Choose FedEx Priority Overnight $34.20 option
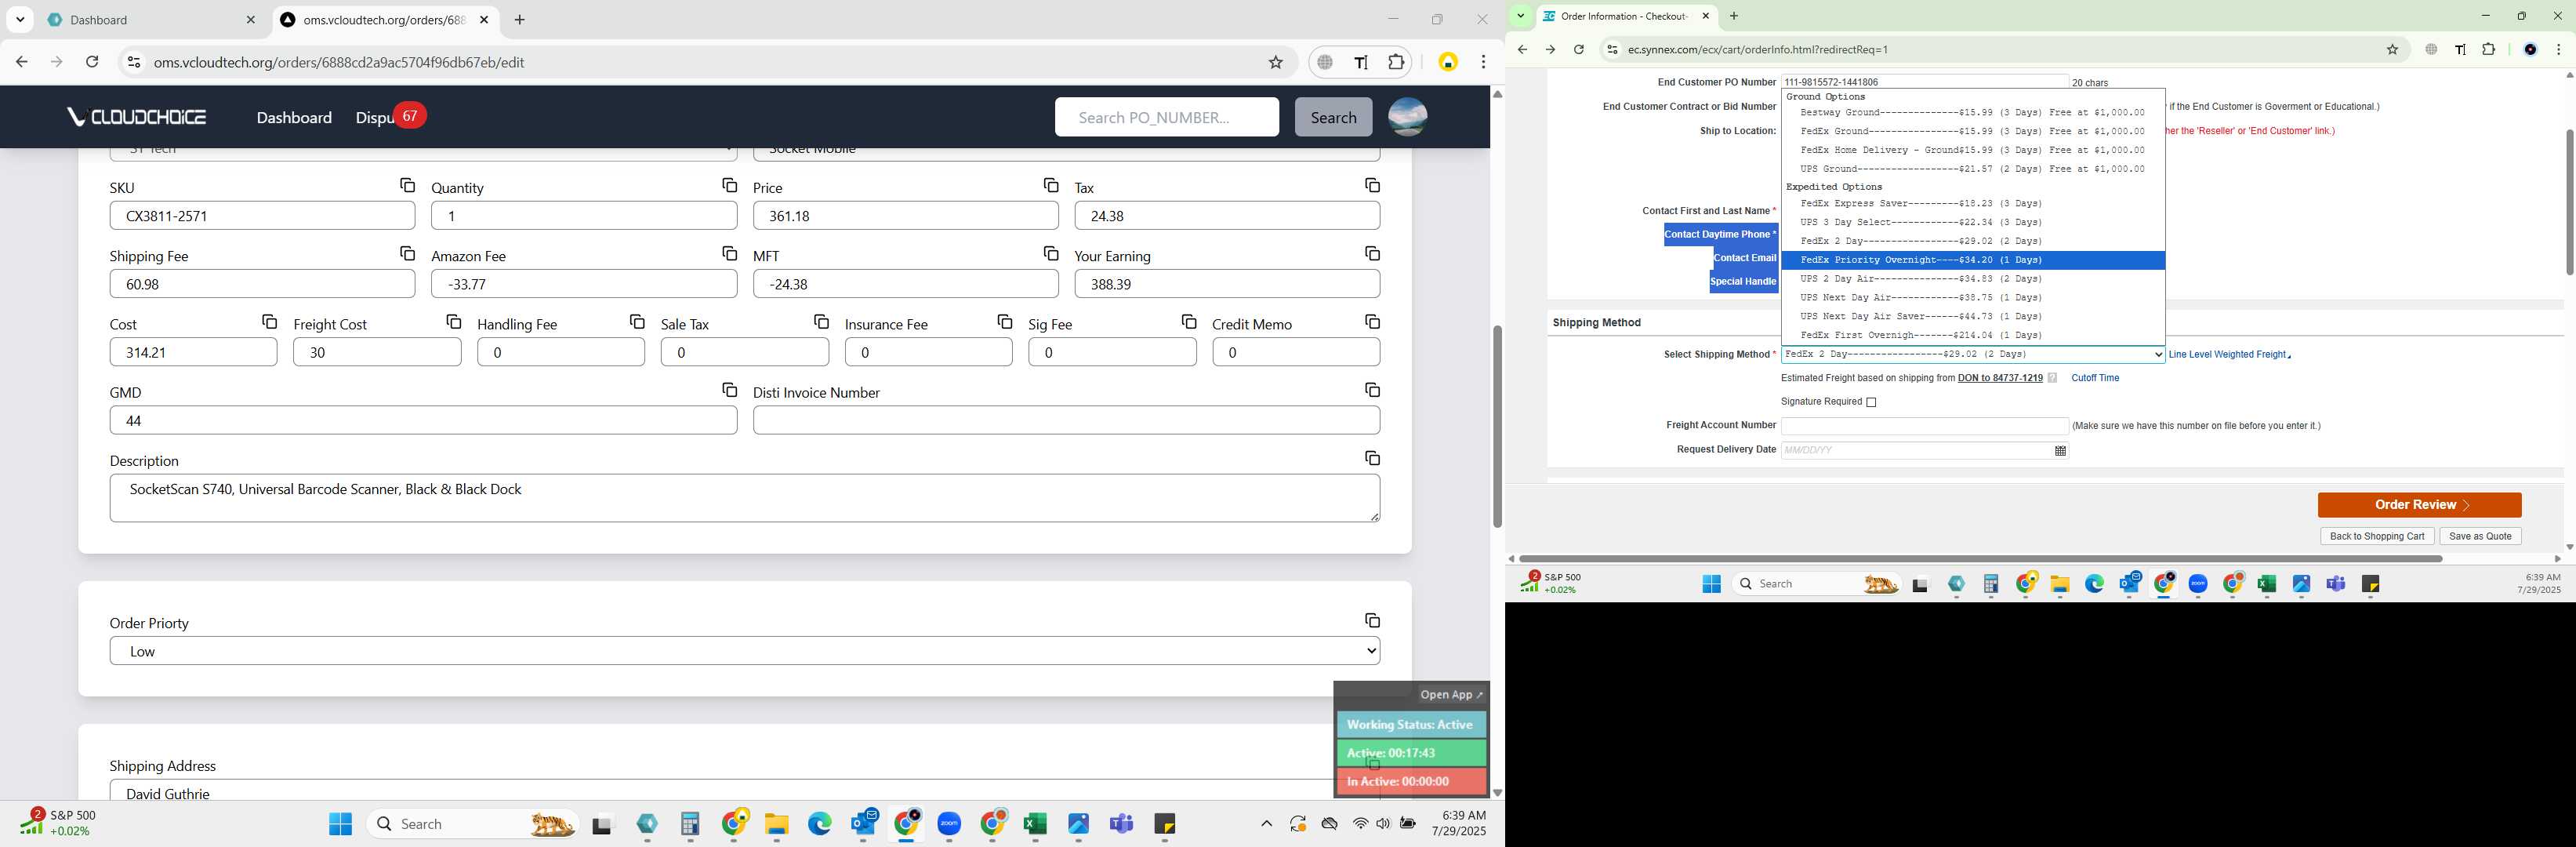This screenshot has height=847, width=2576. click(x=1972, y=260)
